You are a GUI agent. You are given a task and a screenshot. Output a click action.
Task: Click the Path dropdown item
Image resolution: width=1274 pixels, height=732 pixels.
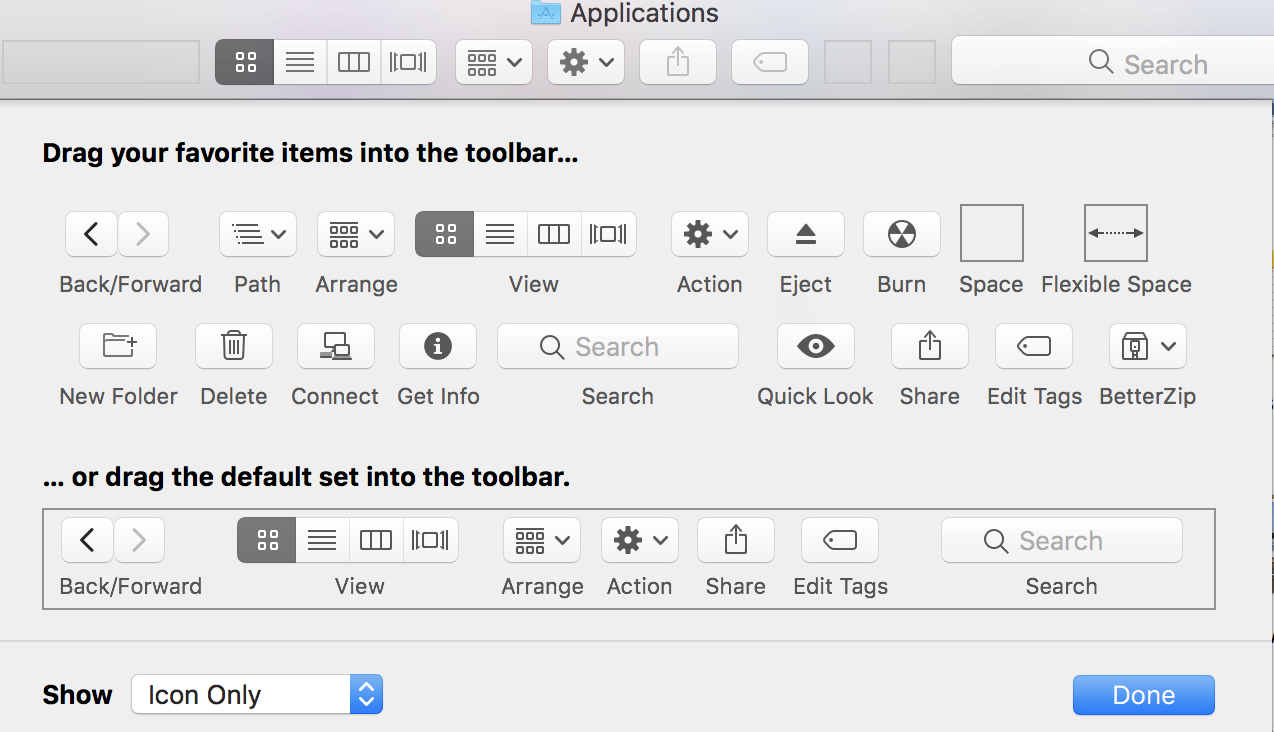click(x=257, y=234)
